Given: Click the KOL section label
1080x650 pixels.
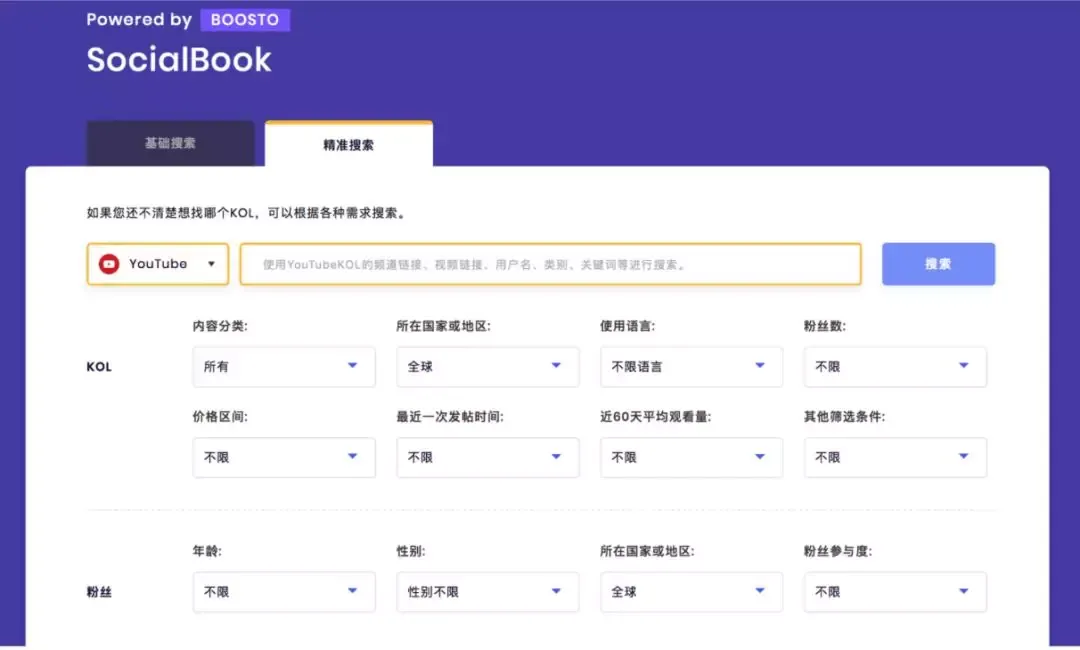Looking at the screenshot, I should (x=99, y=367).
